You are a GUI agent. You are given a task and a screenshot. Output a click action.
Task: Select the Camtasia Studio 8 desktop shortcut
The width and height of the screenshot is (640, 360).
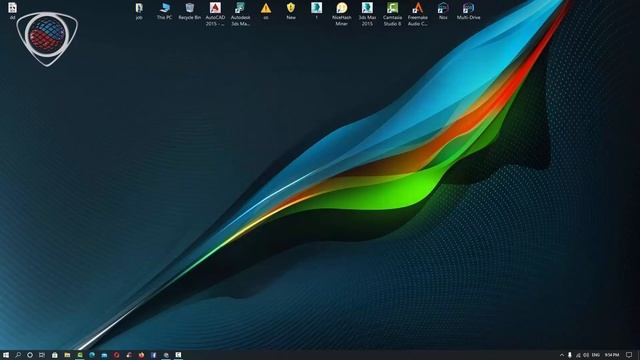(x=392, y=14)
